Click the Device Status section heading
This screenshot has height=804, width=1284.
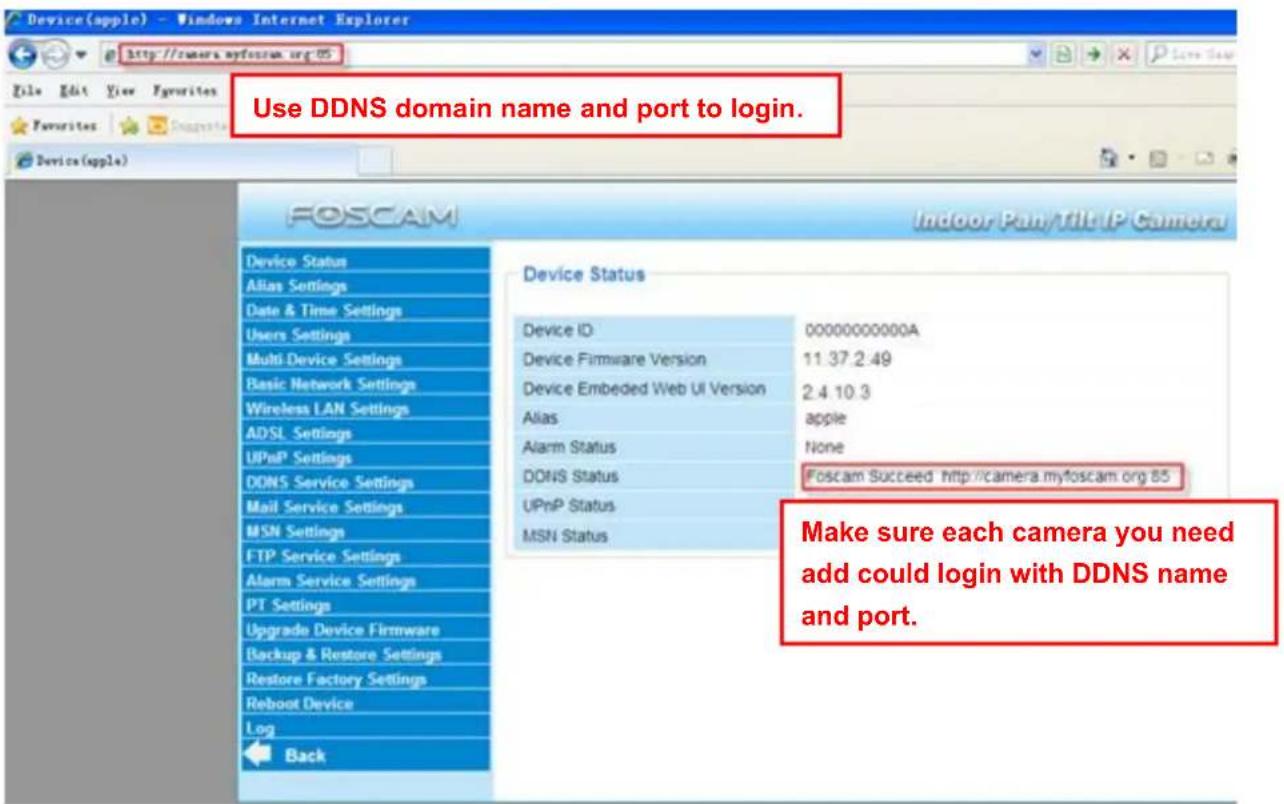[x=584, y=273]
